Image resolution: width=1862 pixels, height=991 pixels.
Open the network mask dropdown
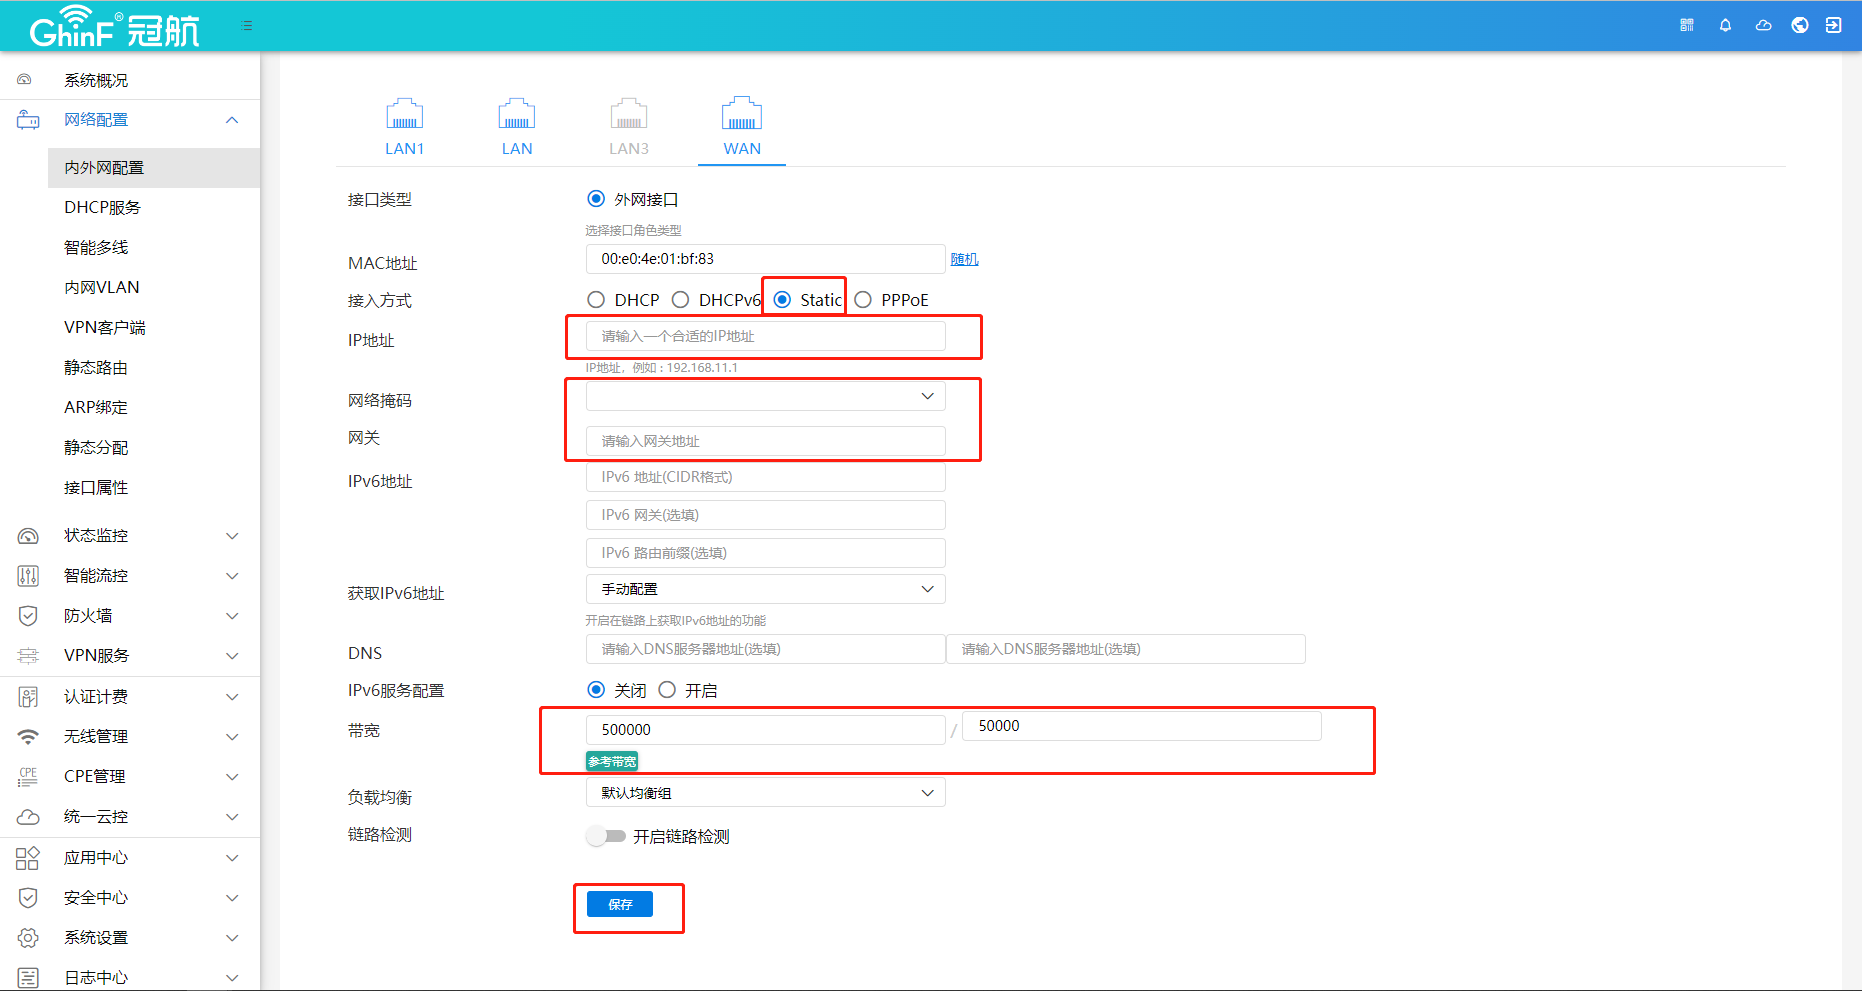tap(765, 396)
